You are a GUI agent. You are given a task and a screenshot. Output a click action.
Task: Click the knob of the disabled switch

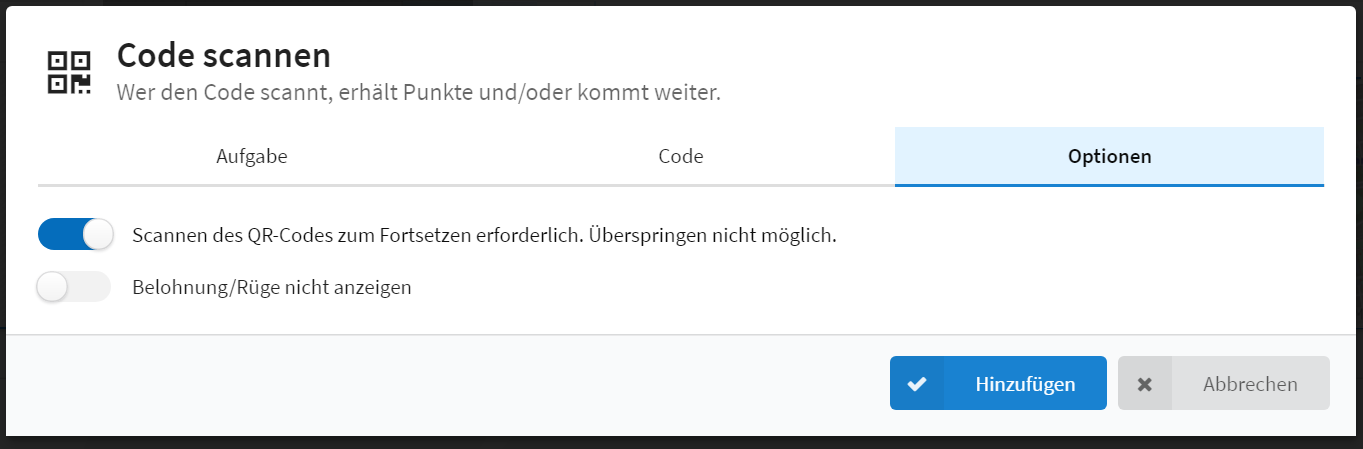(51, 287)
